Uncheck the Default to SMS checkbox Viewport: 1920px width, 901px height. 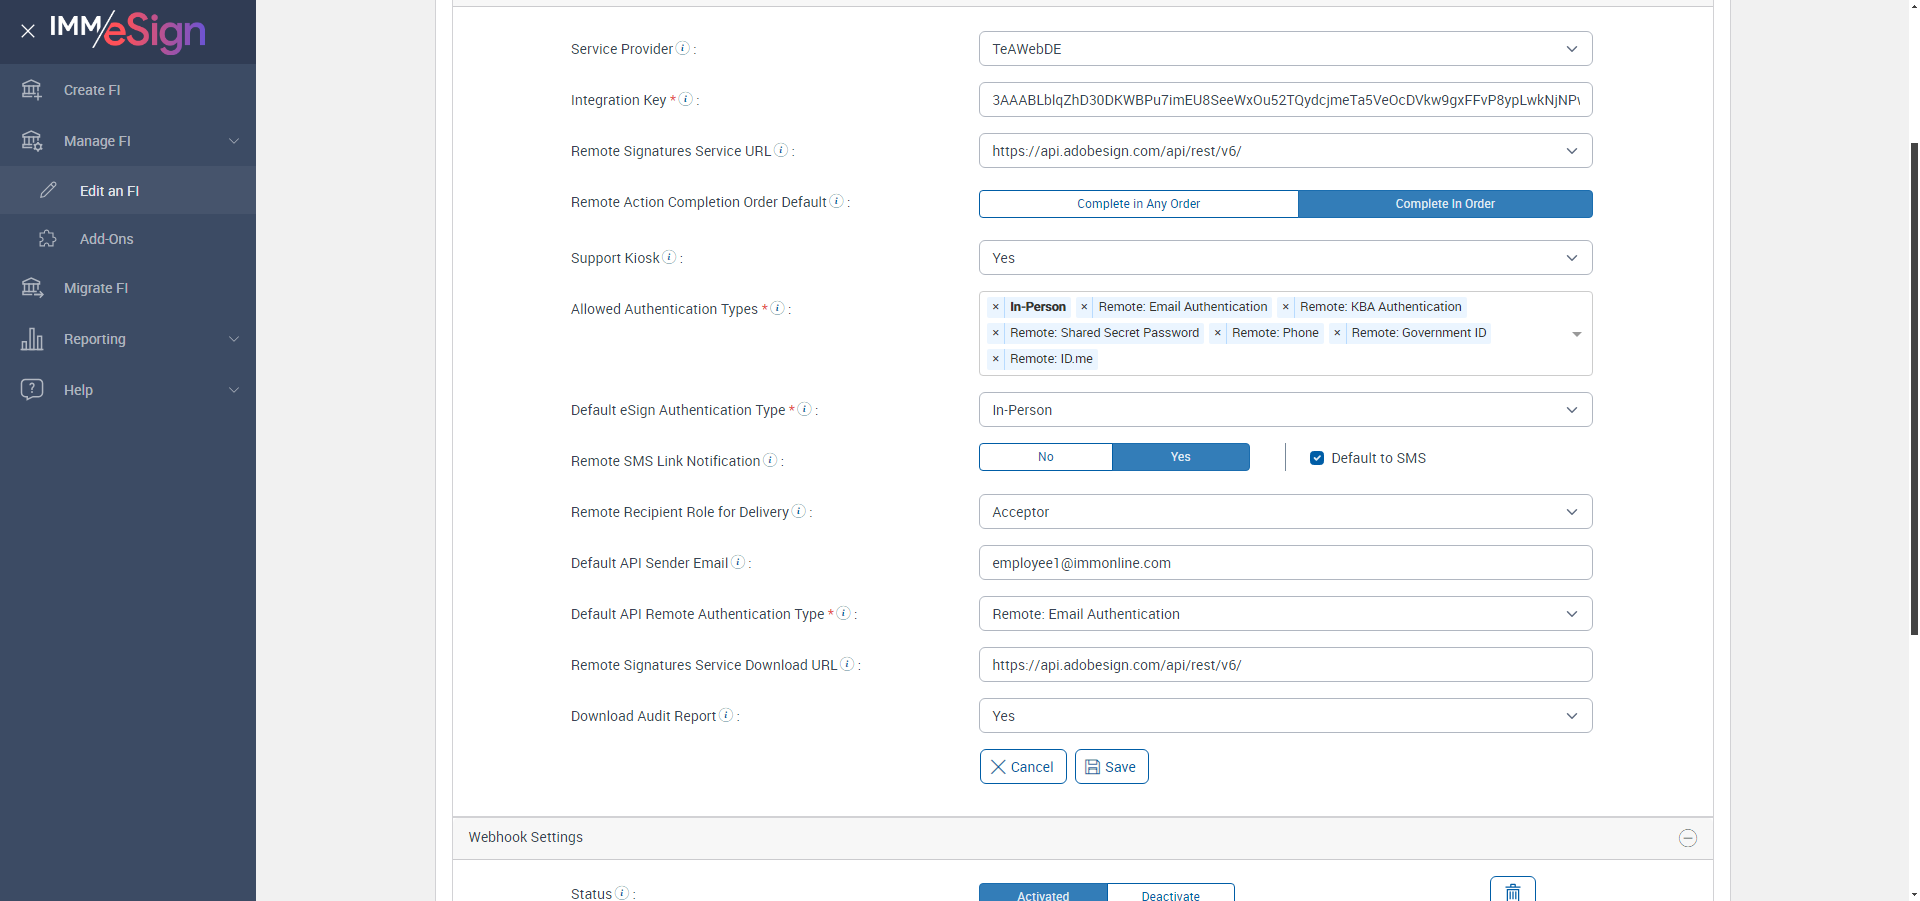click(1317, 458)
